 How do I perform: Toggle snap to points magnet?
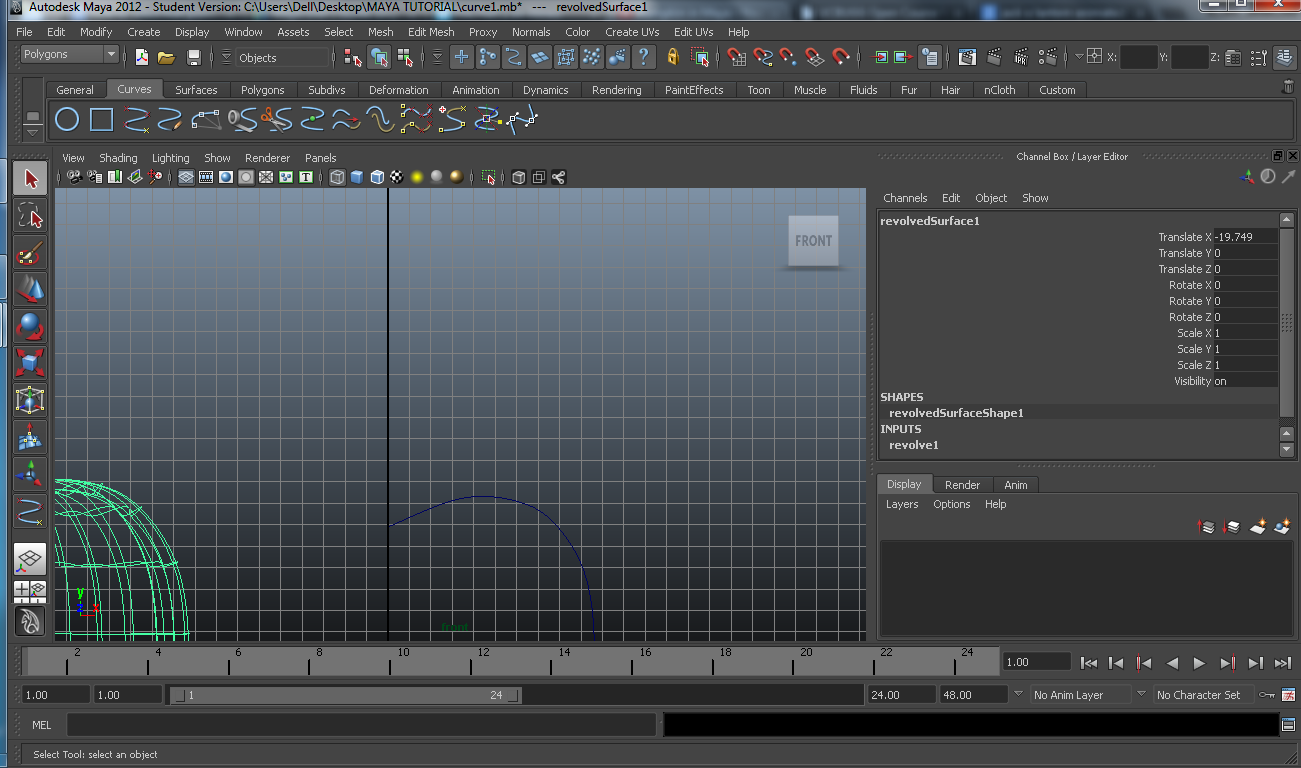pos(788,57)
